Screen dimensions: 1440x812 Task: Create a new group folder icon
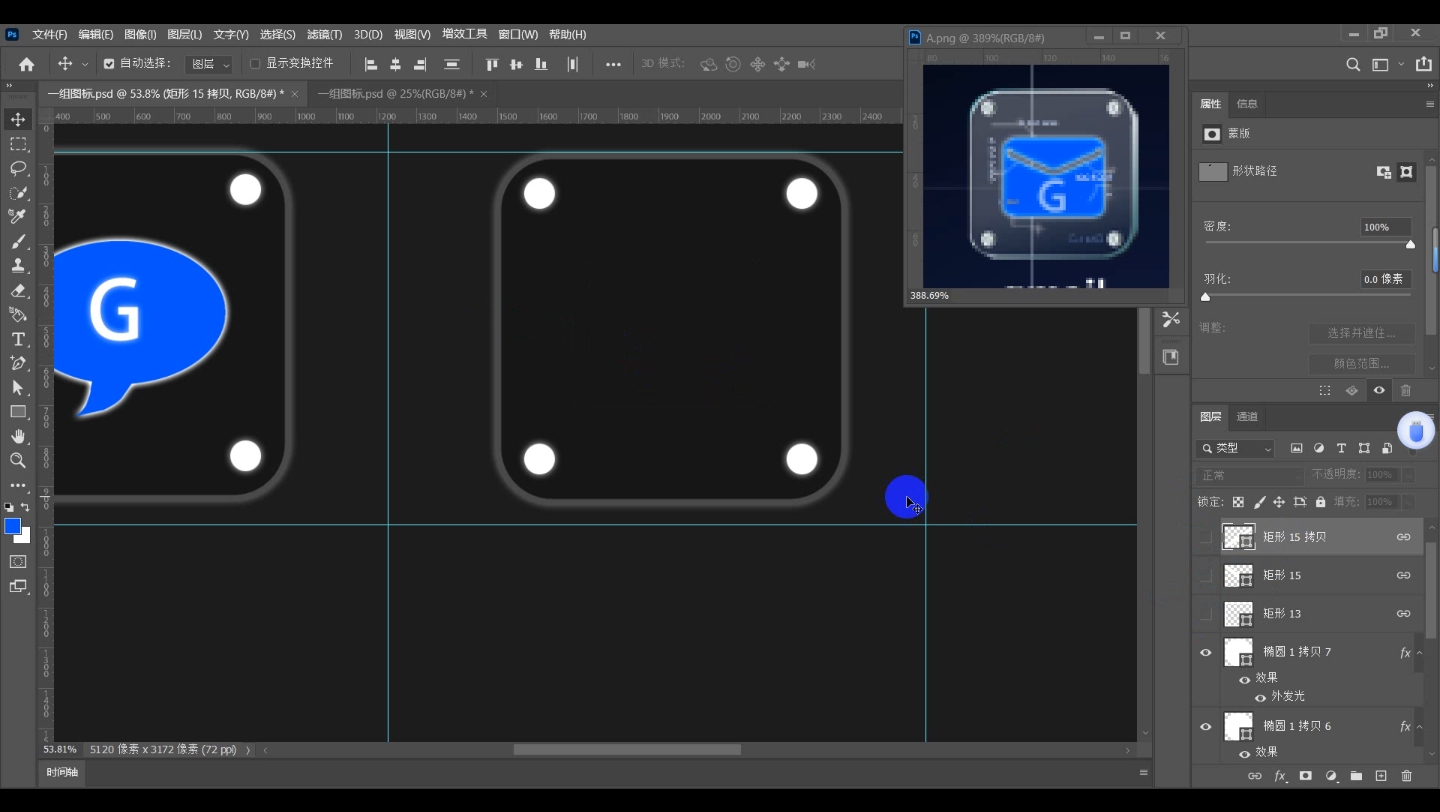[1356, 776]
